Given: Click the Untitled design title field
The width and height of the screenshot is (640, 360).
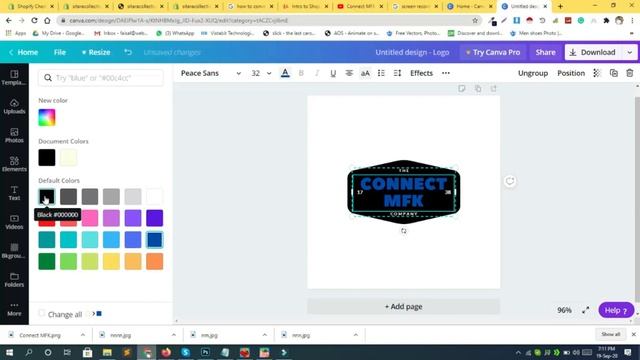Looking at the screenshot, I should (412, 52).
